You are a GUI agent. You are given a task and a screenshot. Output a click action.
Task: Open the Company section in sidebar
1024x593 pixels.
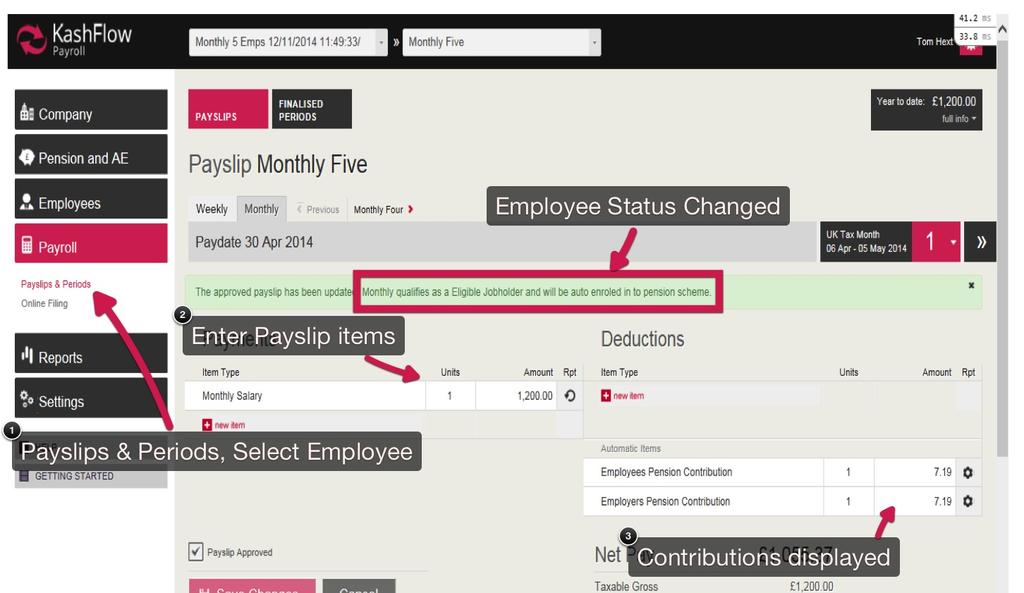click(x=91, y=114)
